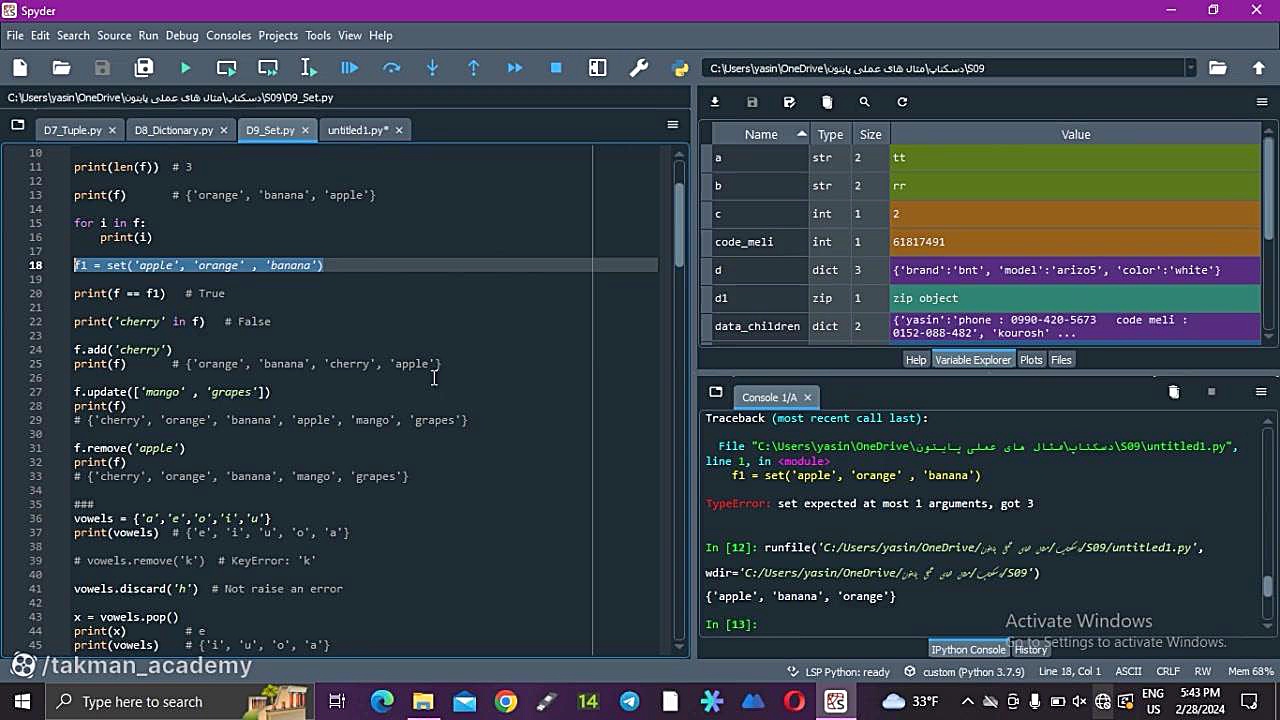Sort variables by Name column

(760, 134)
